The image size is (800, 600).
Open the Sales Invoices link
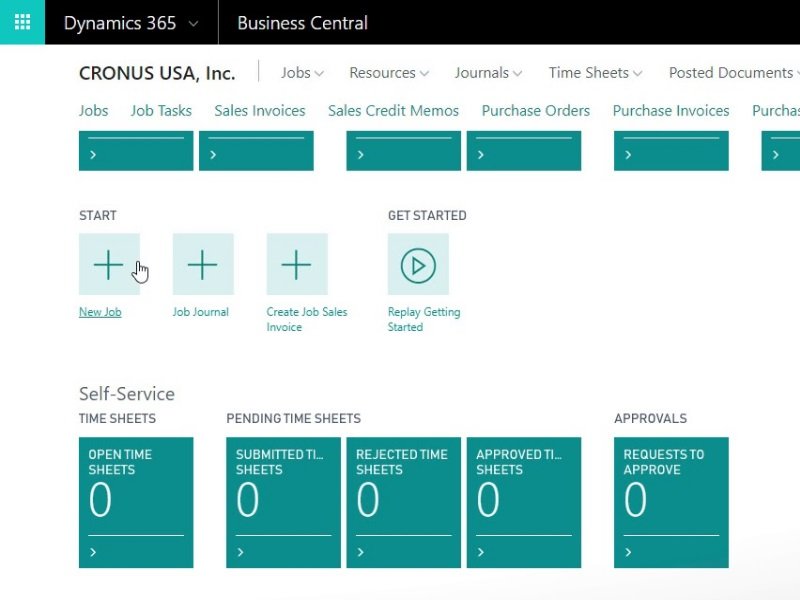coord(260,111)
